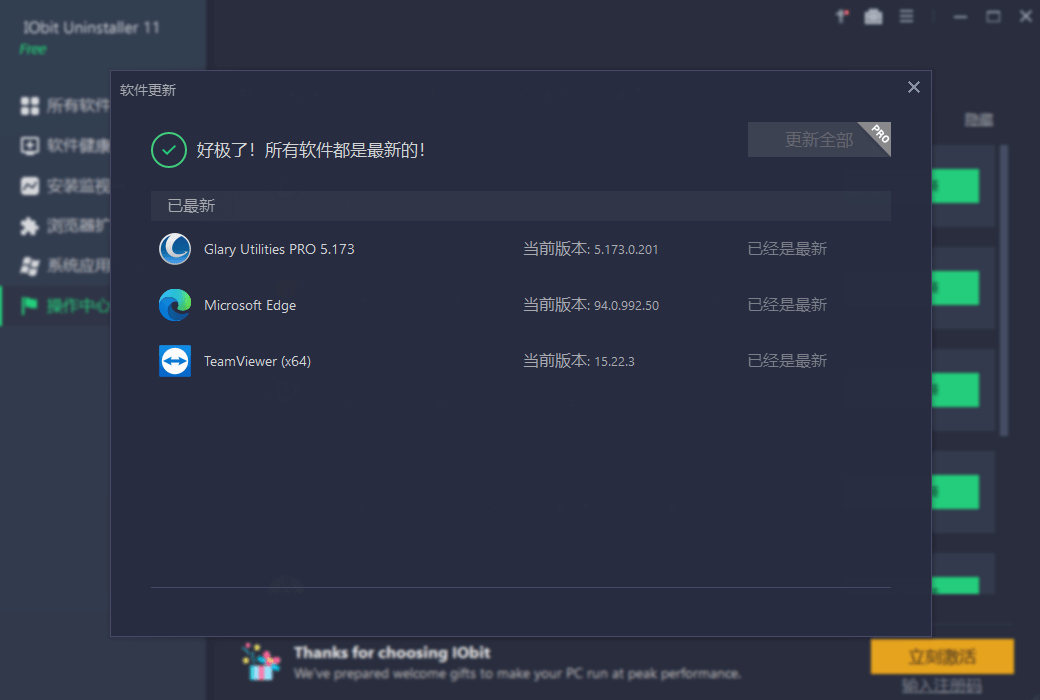This screenshot has width=1040, height=700.
Task: Click the 软件更新 dialog title
Action: [148, 90]
